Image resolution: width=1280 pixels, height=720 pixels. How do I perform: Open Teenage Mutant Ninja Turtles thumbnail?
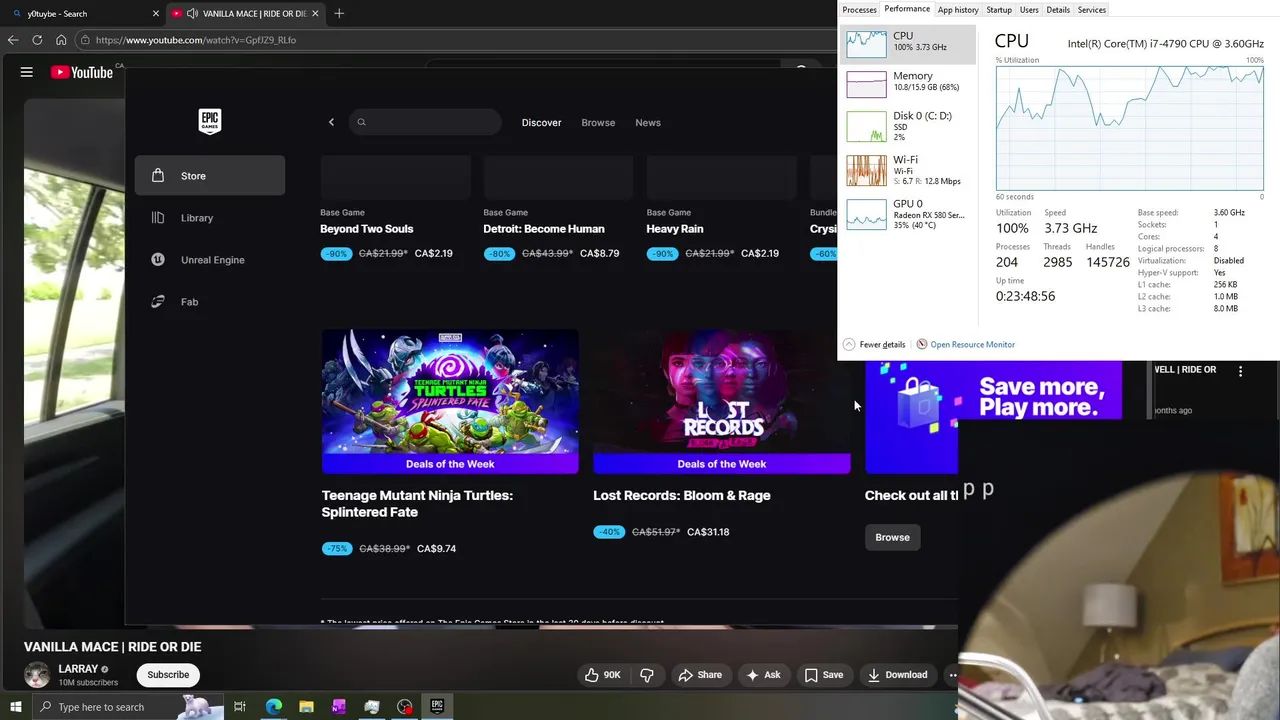click(x=450, y=400)
